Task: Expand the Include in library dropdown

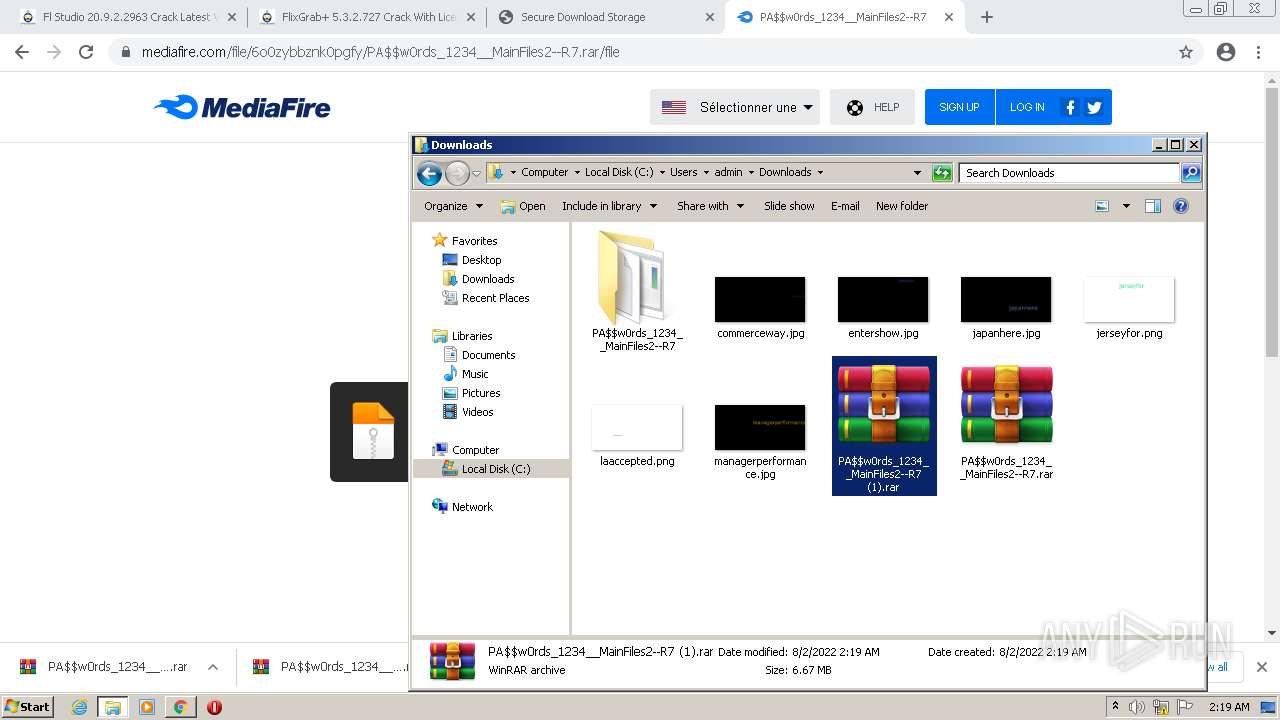Action: point(609,206)
